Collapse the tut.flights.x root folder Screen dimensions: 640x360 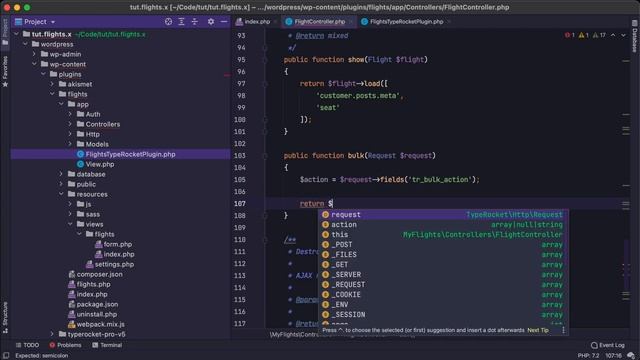(x=16, y=34)
